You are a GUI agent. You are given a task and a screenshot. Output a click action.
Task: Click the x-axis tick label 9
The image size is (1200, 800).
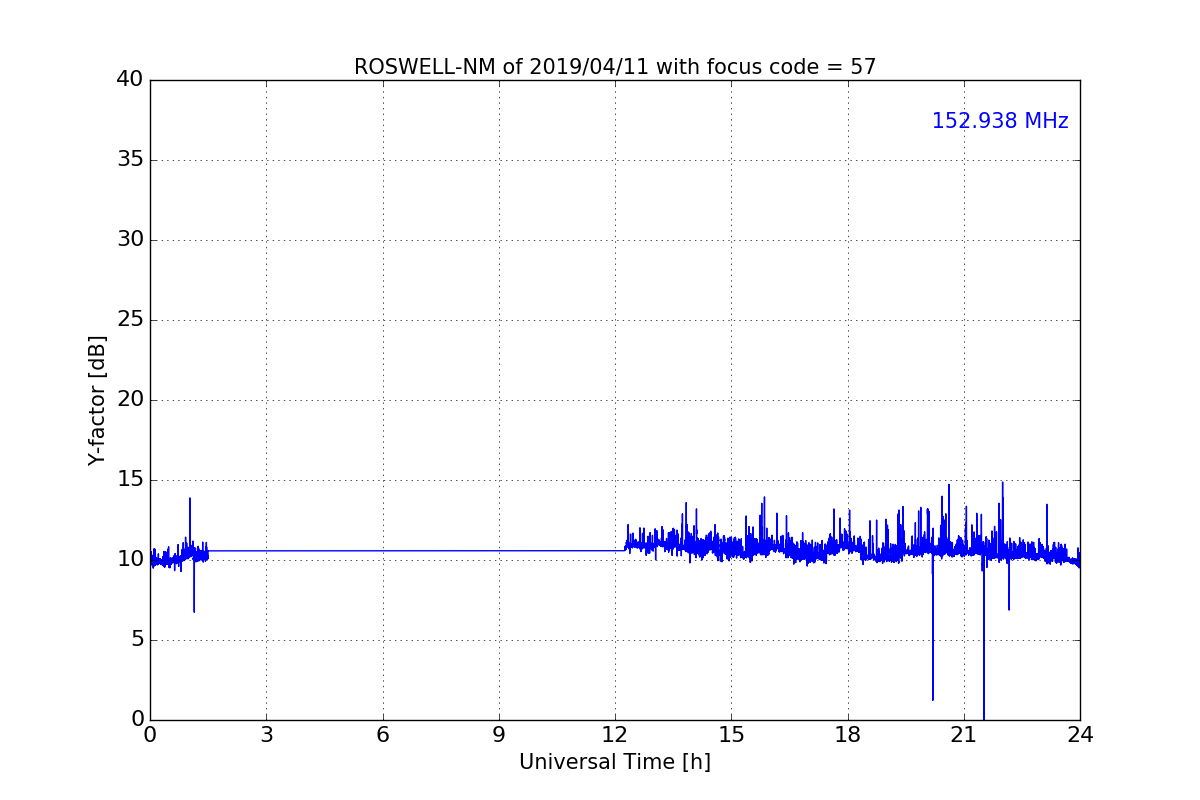click(499, 735)
